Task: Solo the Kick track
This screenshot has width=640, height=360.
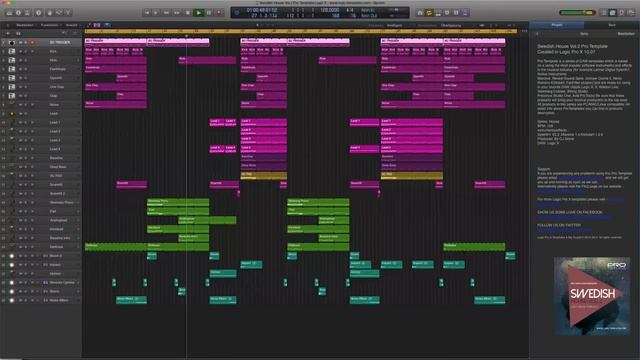Action: coord(26,51)
